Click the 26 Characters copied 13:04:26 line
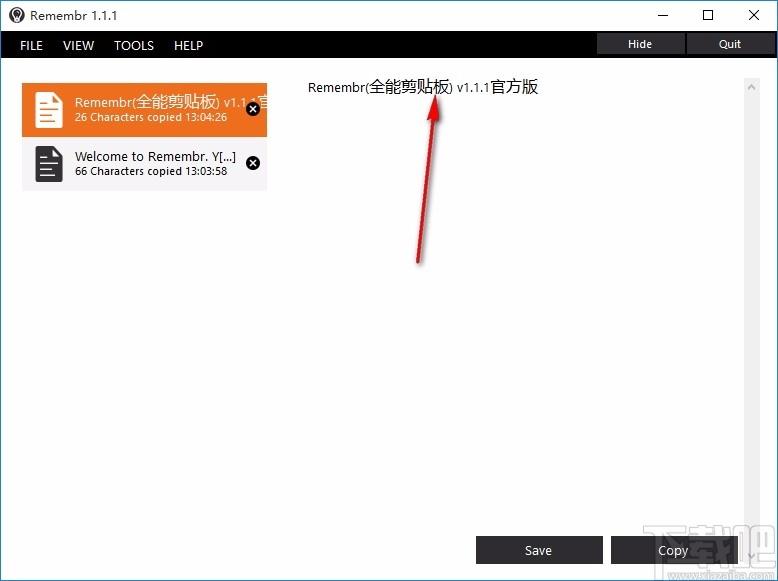 (x=151, y=118)
